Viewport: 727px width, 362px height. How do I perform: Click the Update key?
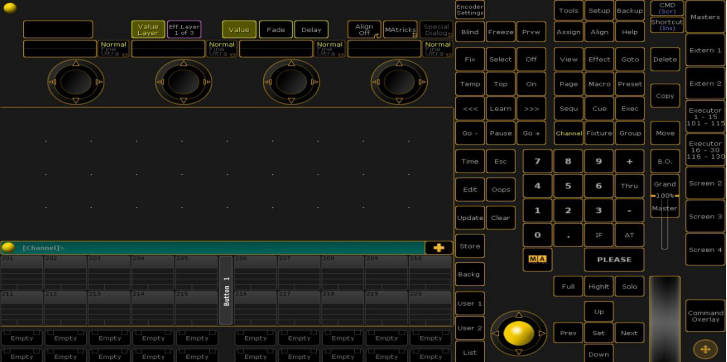pos(470,218)
